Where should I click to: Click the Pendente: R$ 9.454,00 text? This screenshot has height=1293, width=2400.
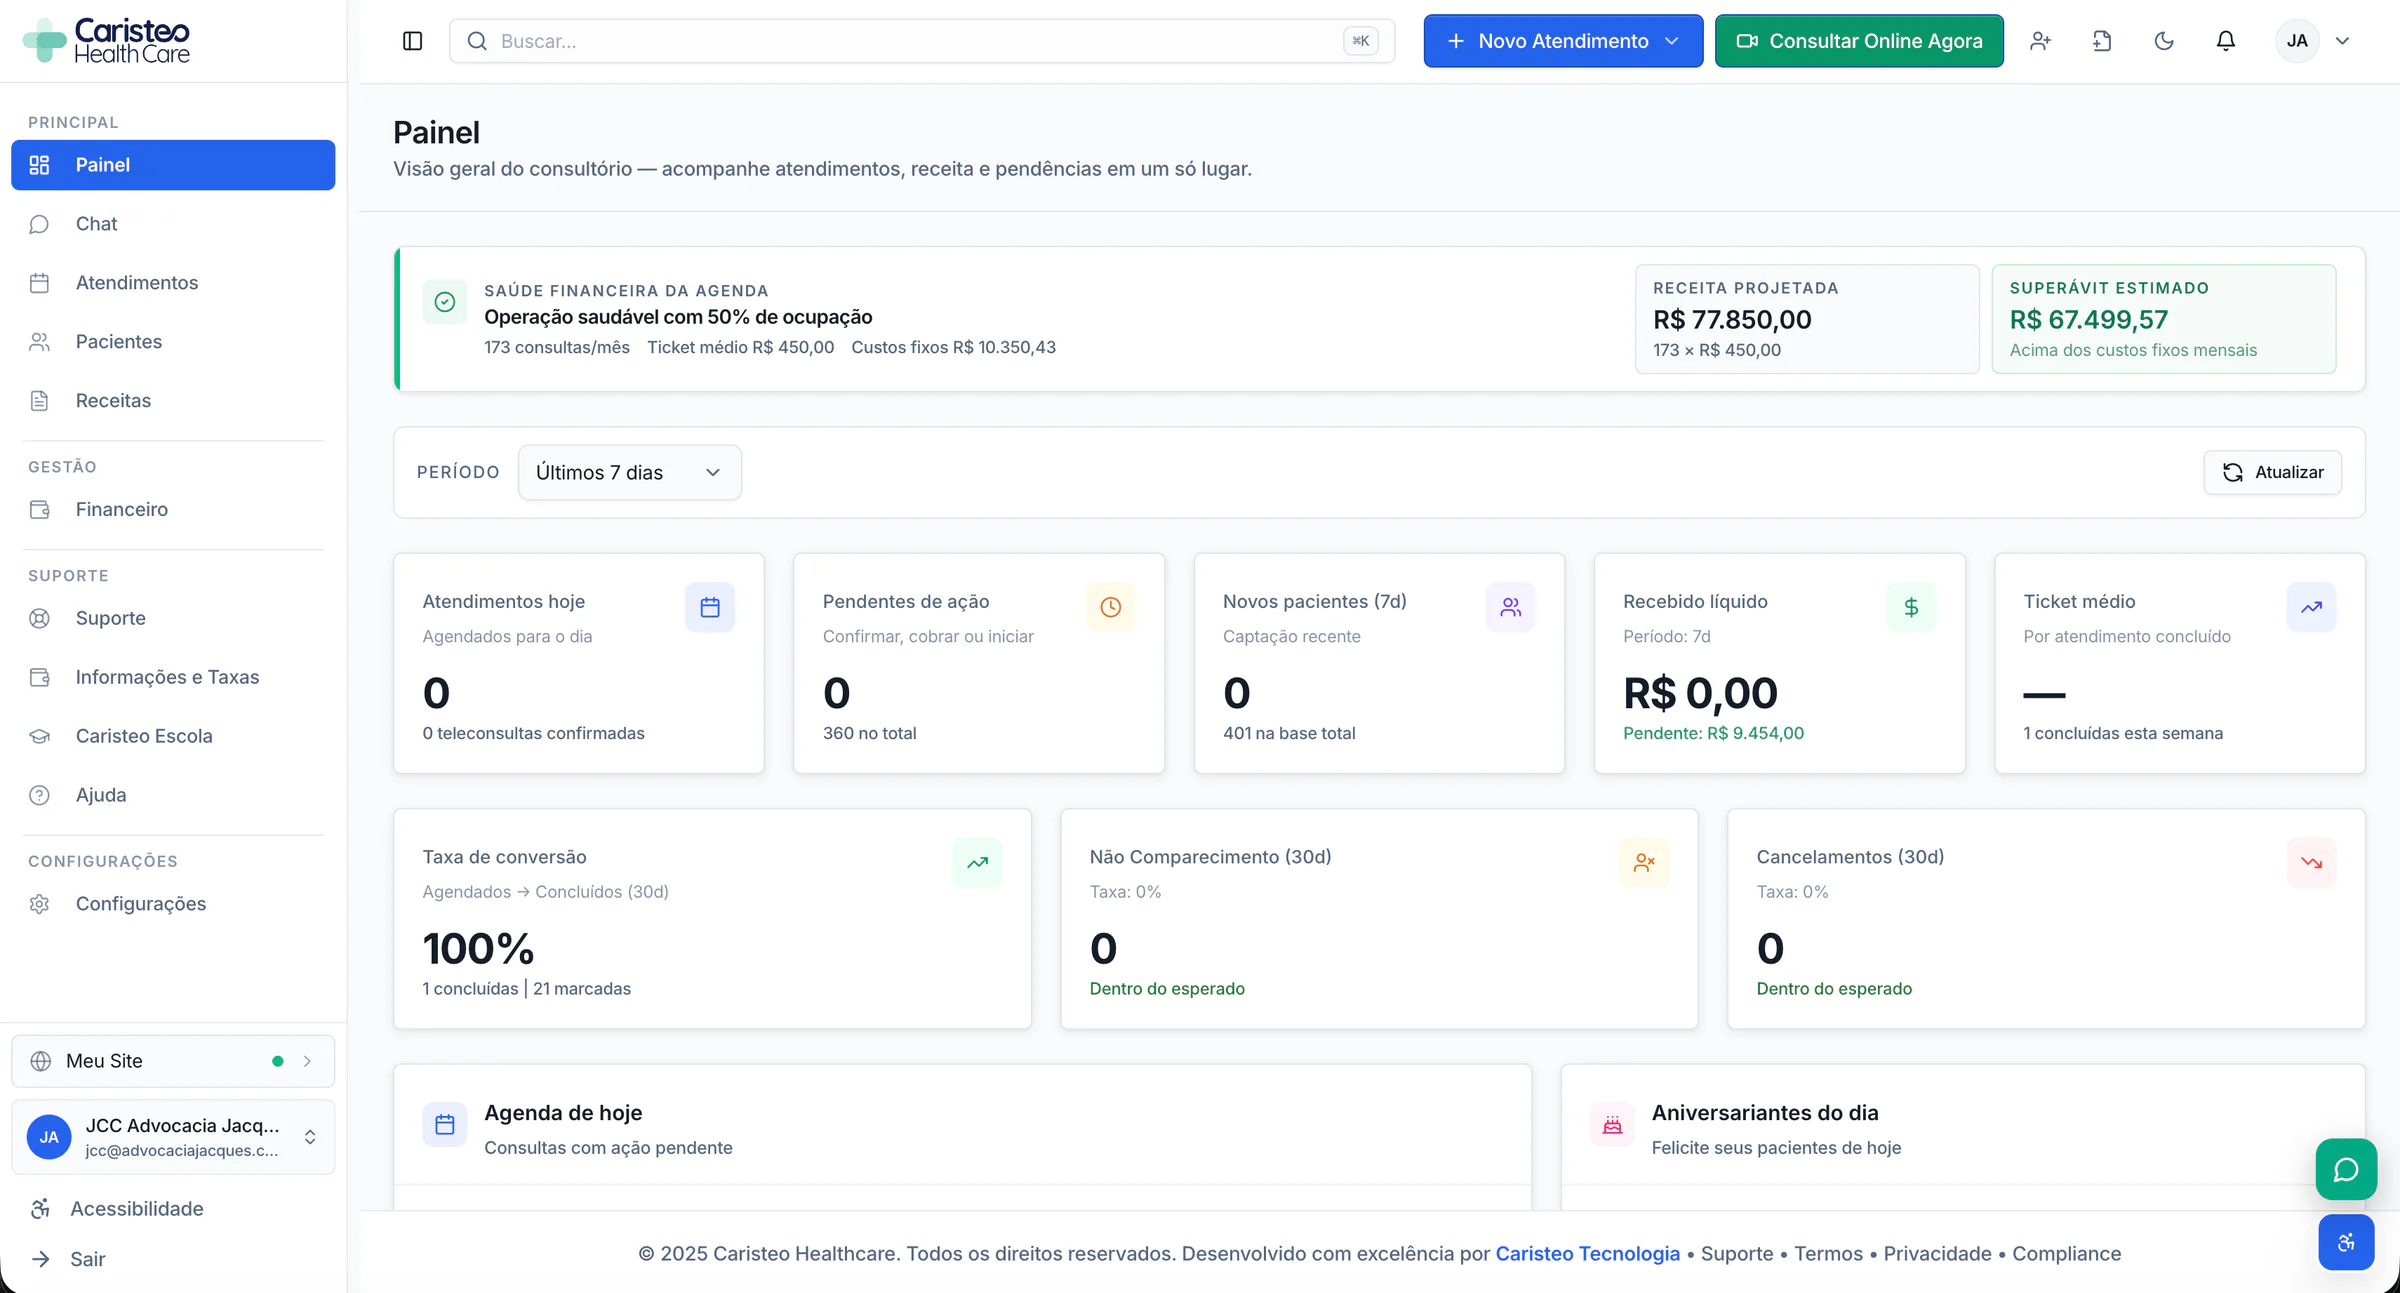click(x=1714, y=734)
